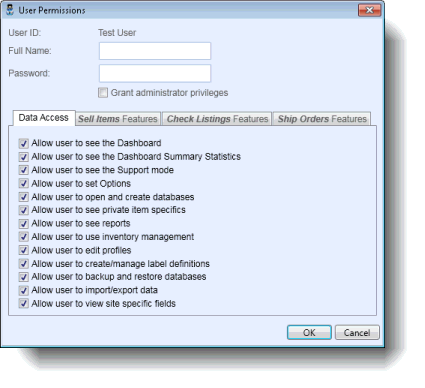Close the User Permissions dialog

(x=369, y=10)
